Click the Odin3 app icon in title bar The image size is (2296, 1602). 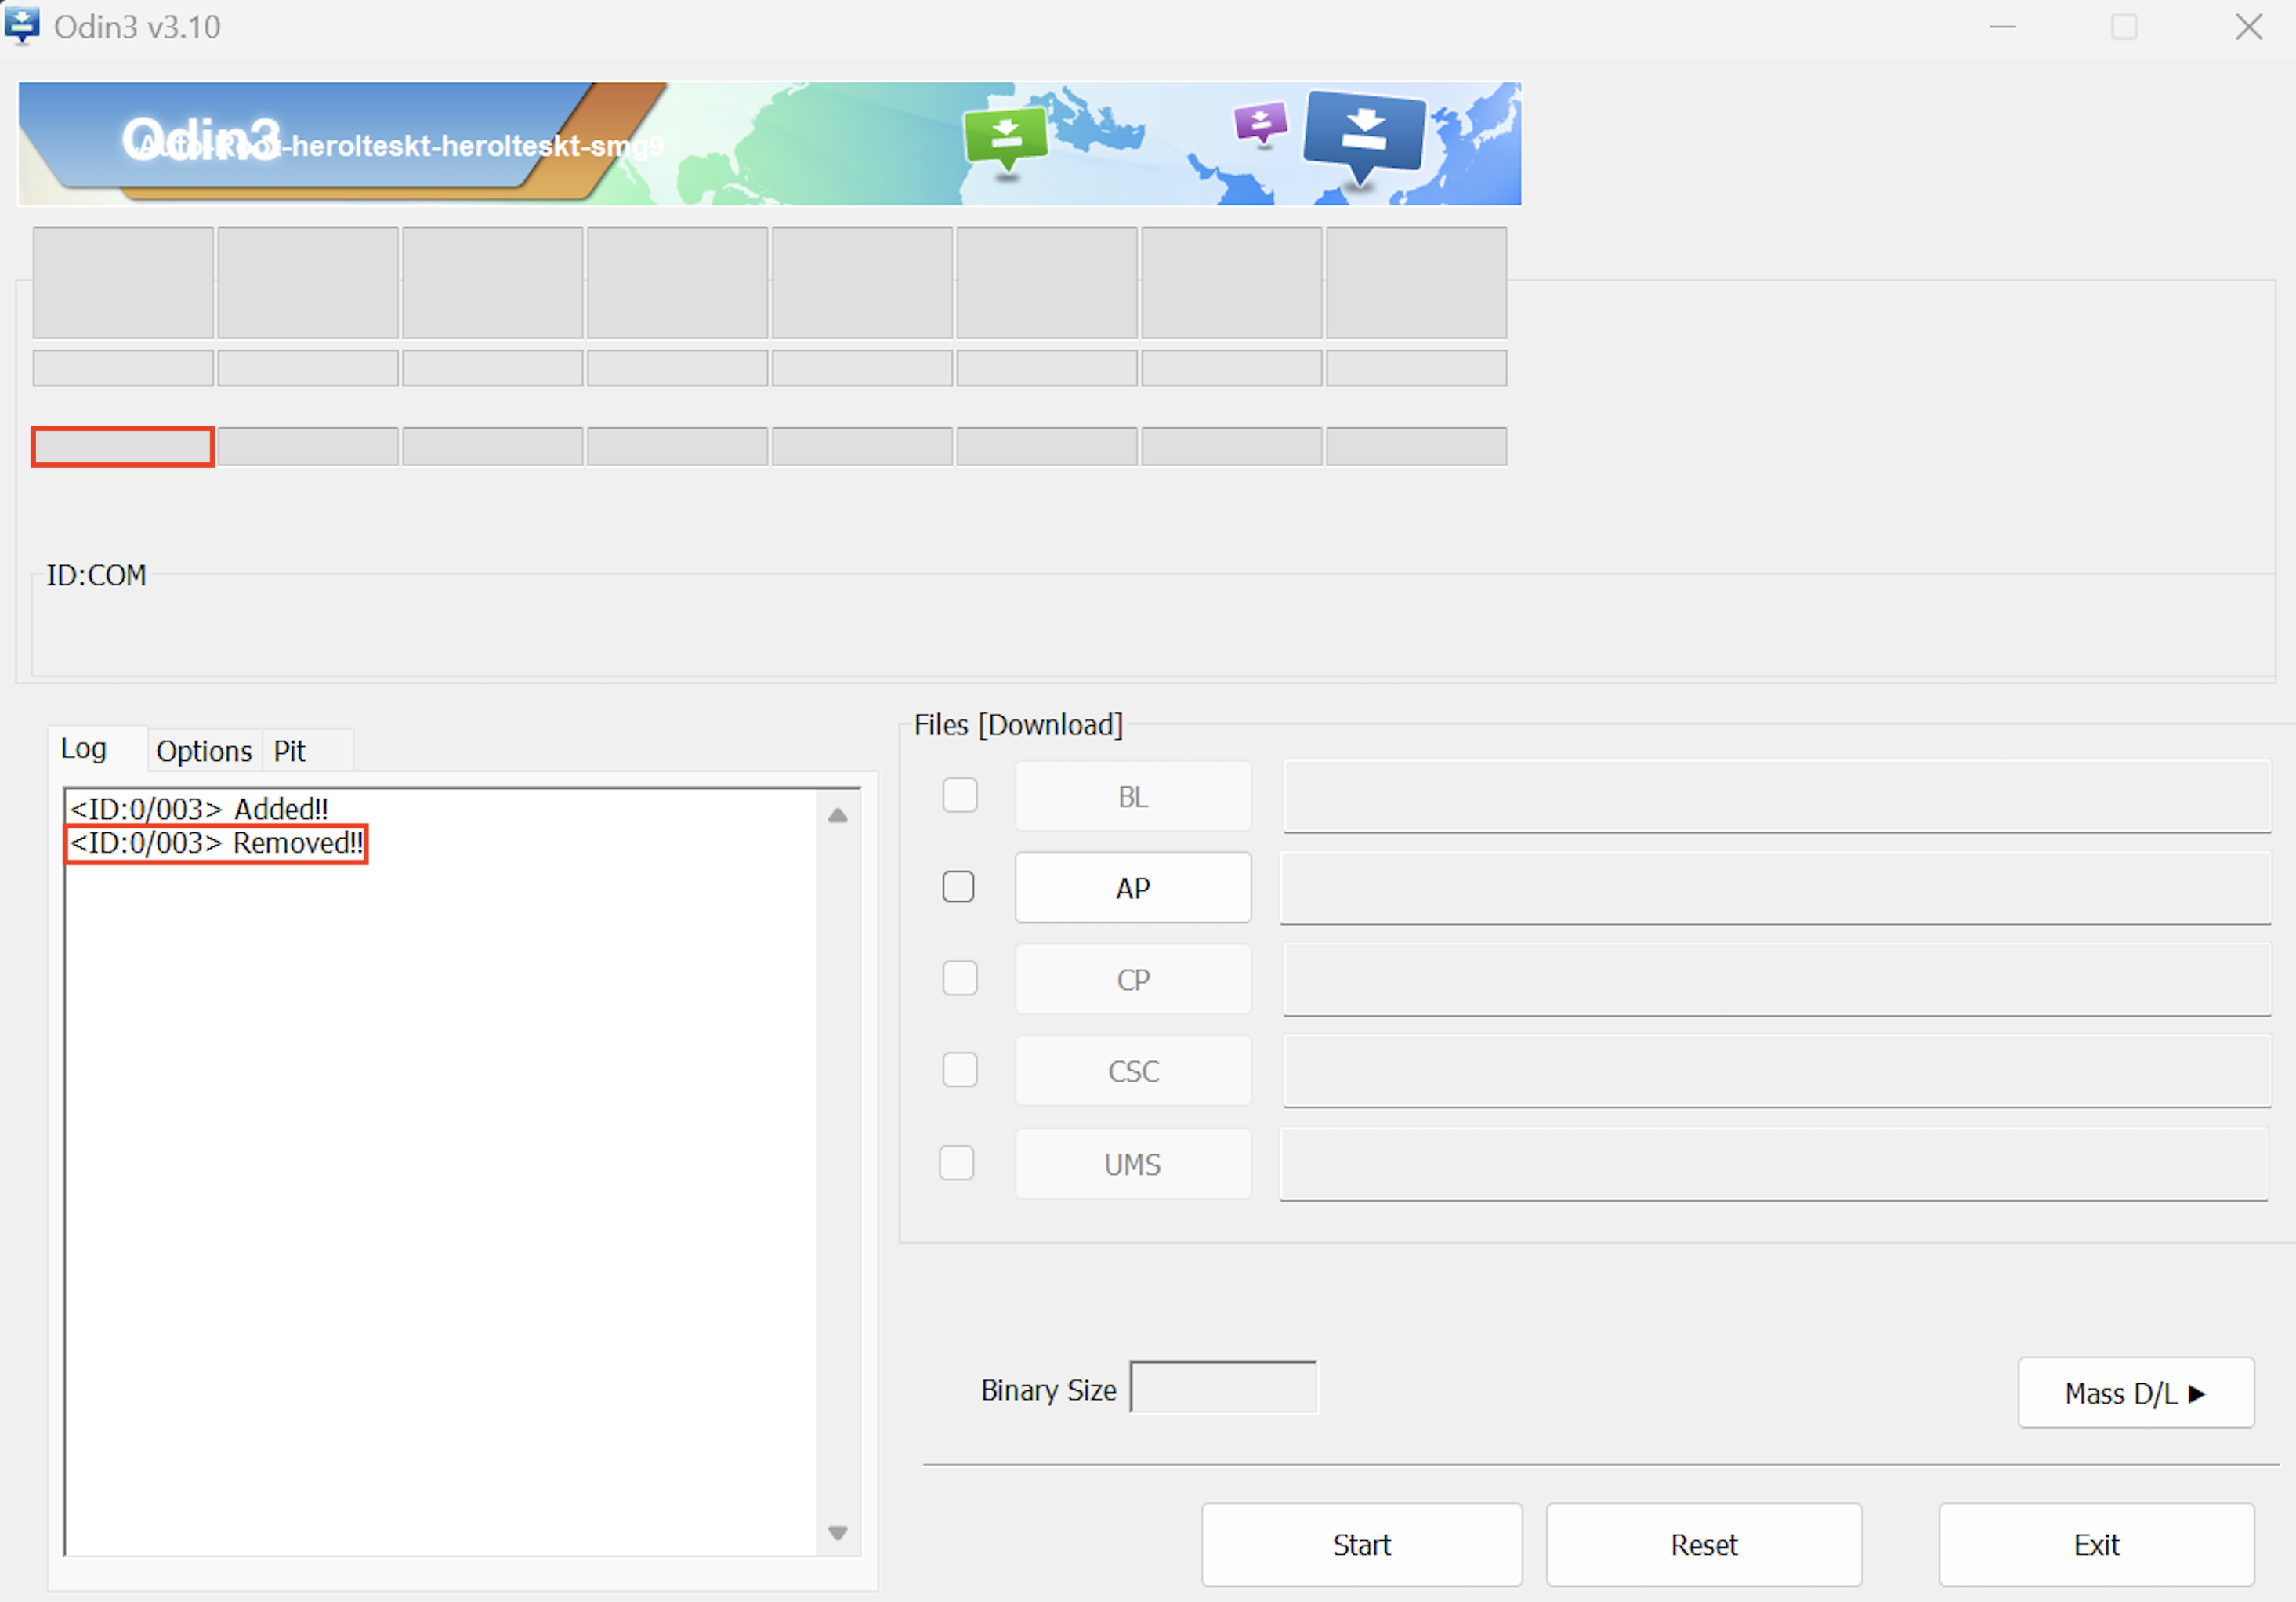22,25
